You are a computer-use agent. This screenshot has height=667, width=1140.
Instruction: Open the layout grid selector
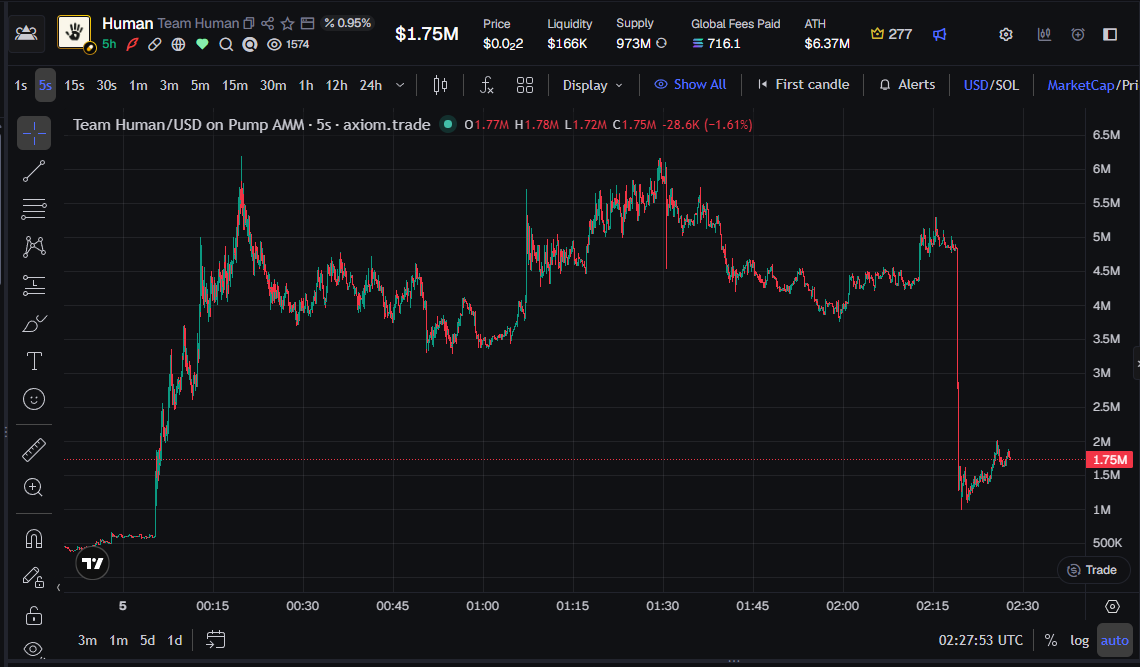pos(525,85)
